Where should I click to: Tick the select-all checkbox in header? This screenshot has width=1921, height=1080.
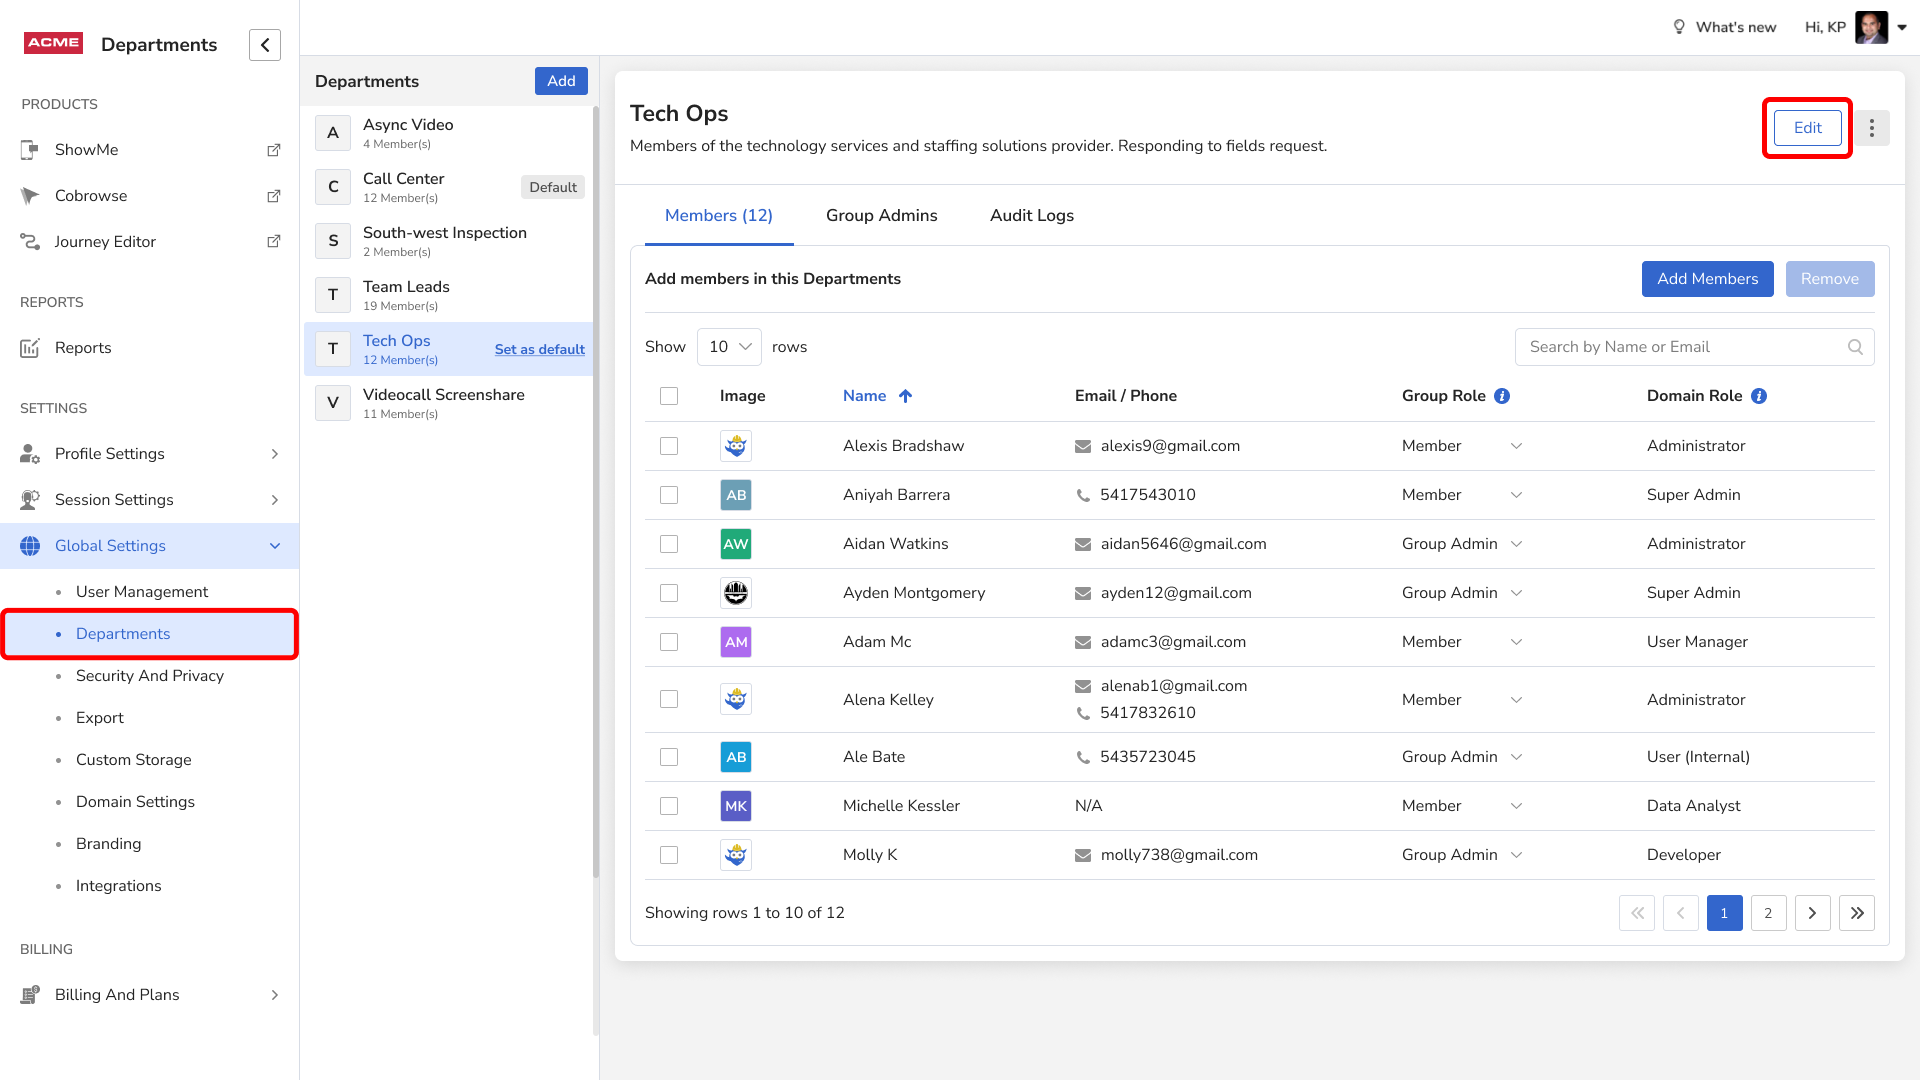669,396
